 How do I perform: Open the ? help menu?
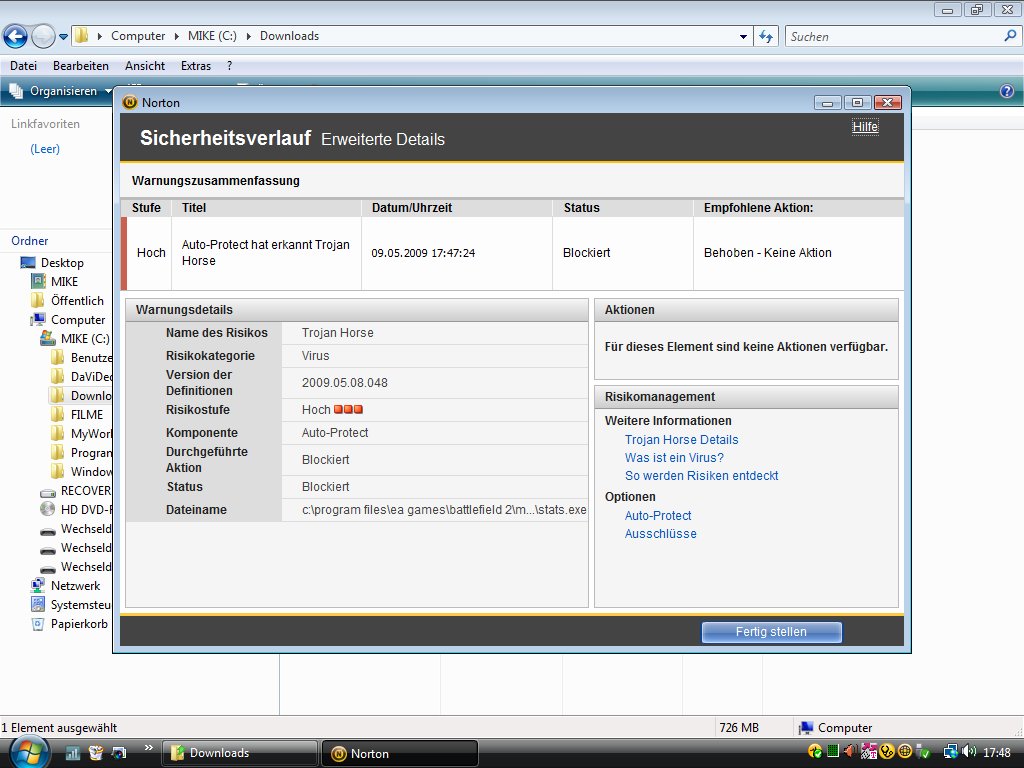click(229, 66)
